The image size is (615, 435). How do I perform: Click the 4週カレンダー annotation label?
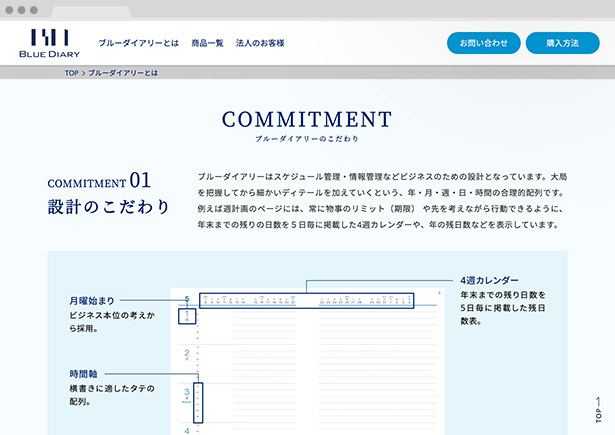point(489,280)
